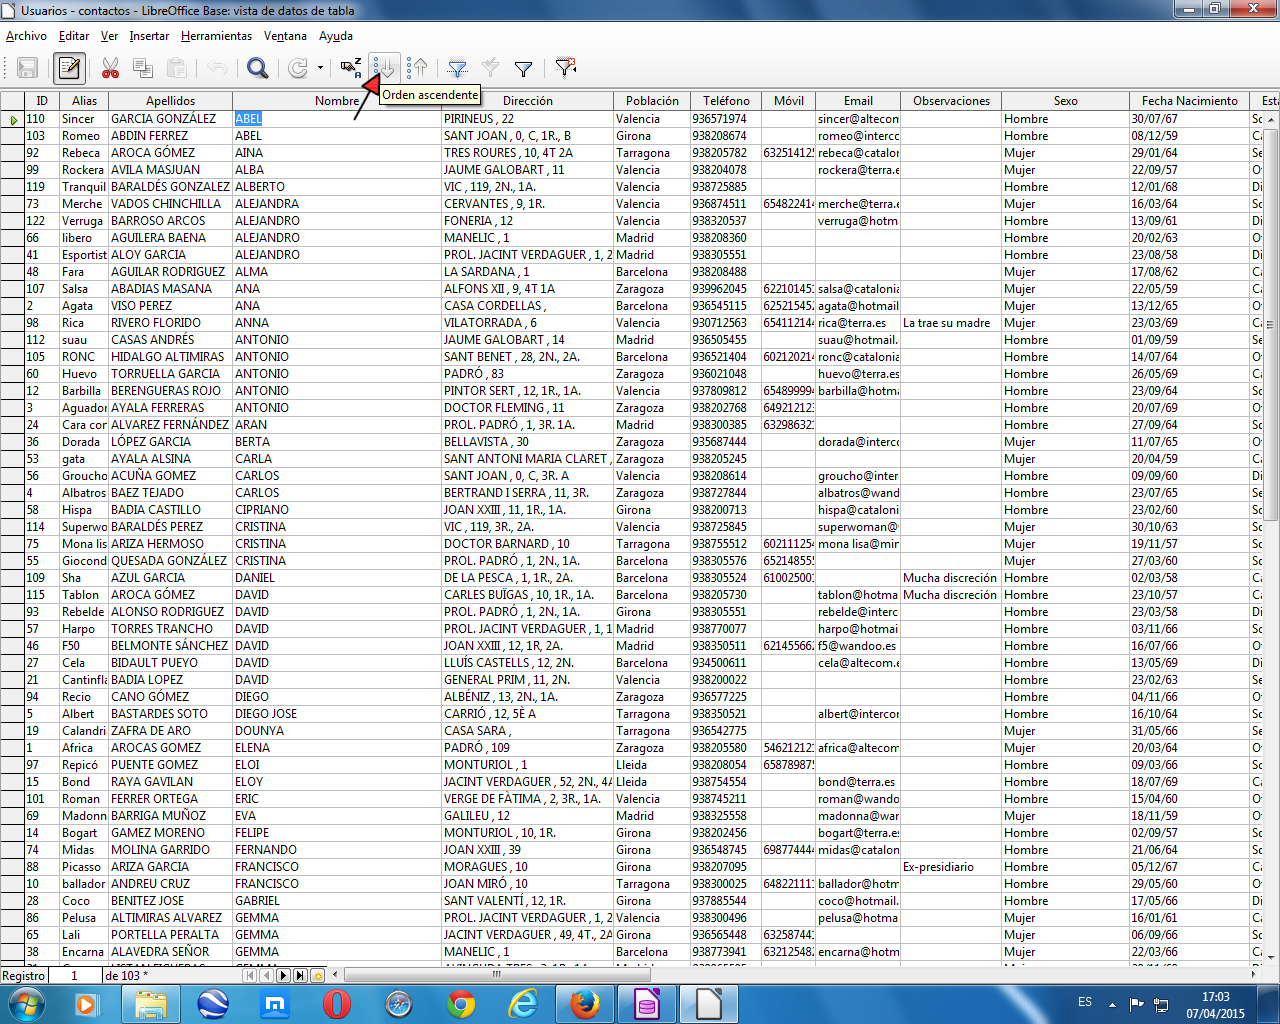Click the Windows Start button
Viewport: 1280px width, 1024px height.
click(x=26, y=1004)
